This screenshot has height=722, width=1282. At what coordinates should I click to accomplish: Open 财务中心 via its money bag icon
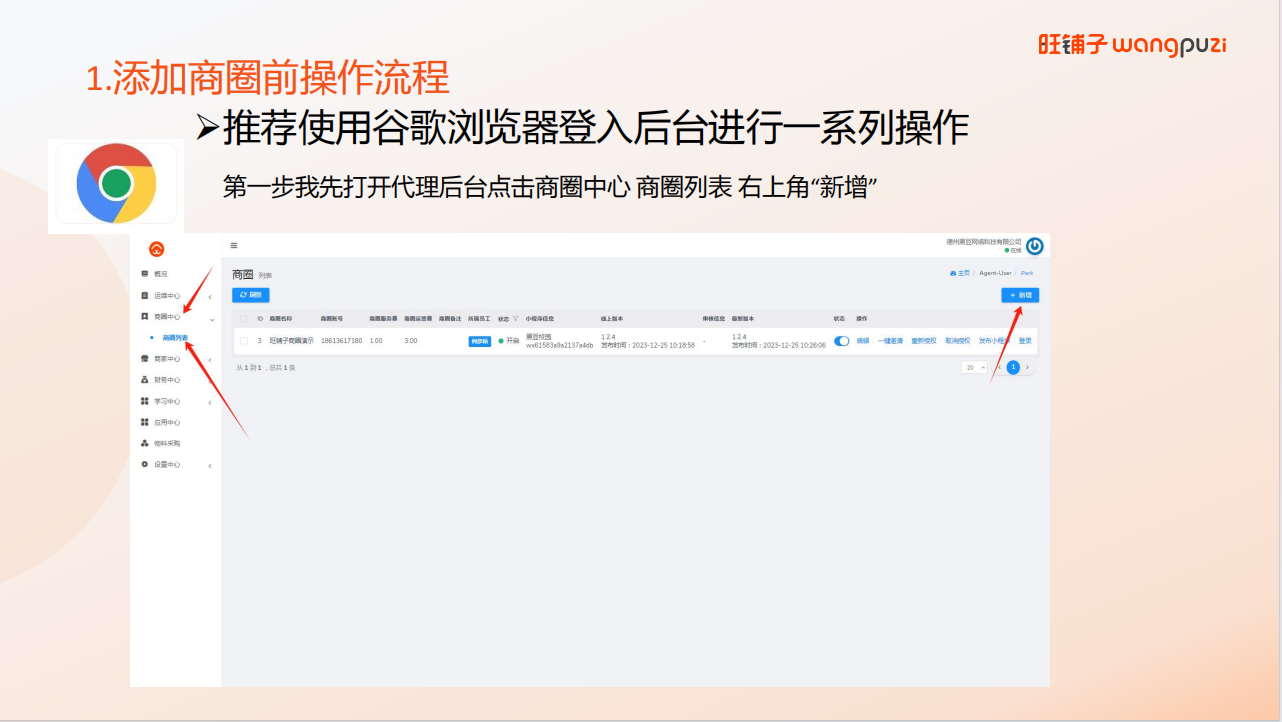pyautogui.click(x=145, y=380)
